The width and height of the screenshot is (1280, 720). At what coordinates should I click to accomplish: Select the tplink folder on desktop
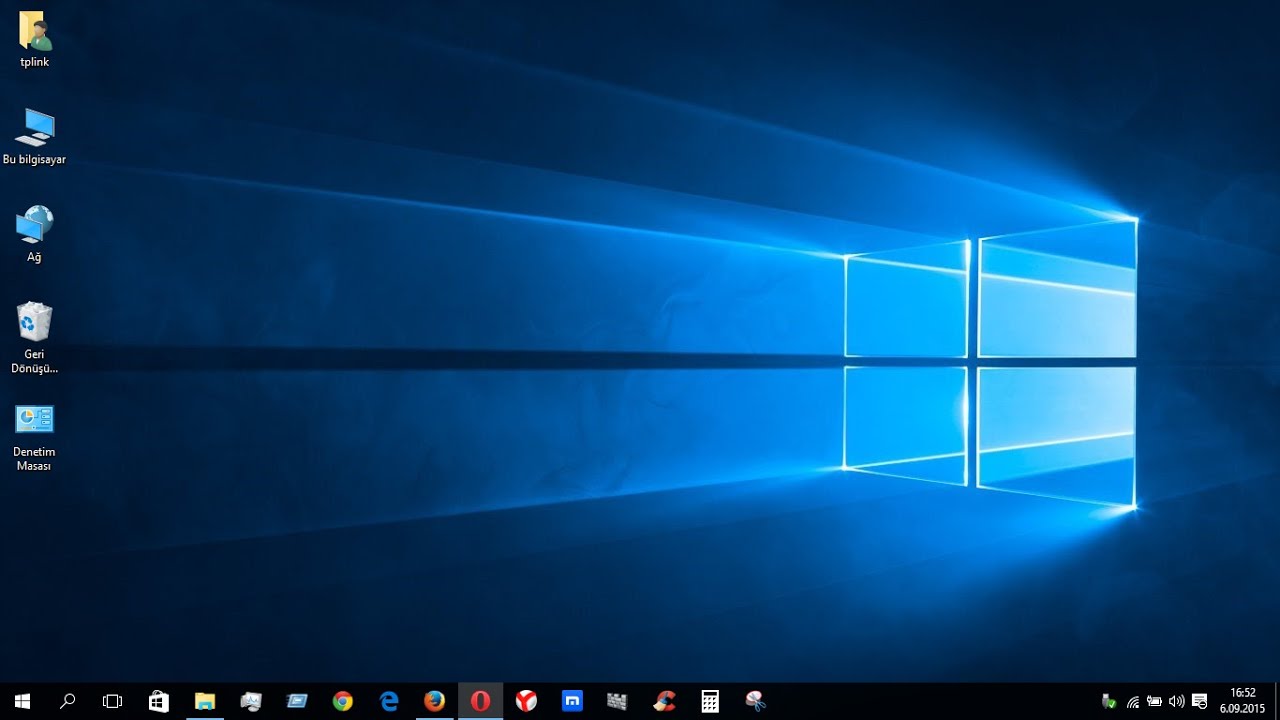tap(34, 40)
